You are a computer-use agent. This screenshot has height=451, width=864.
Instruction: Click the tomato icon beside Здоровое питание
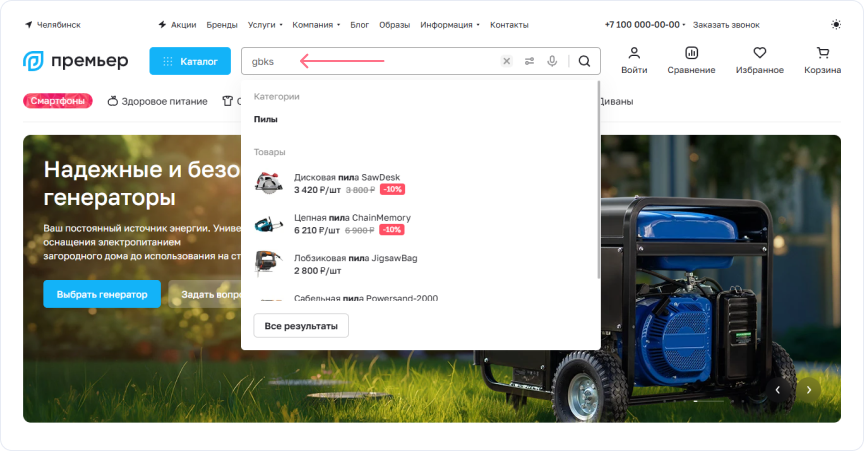point(112,101)
